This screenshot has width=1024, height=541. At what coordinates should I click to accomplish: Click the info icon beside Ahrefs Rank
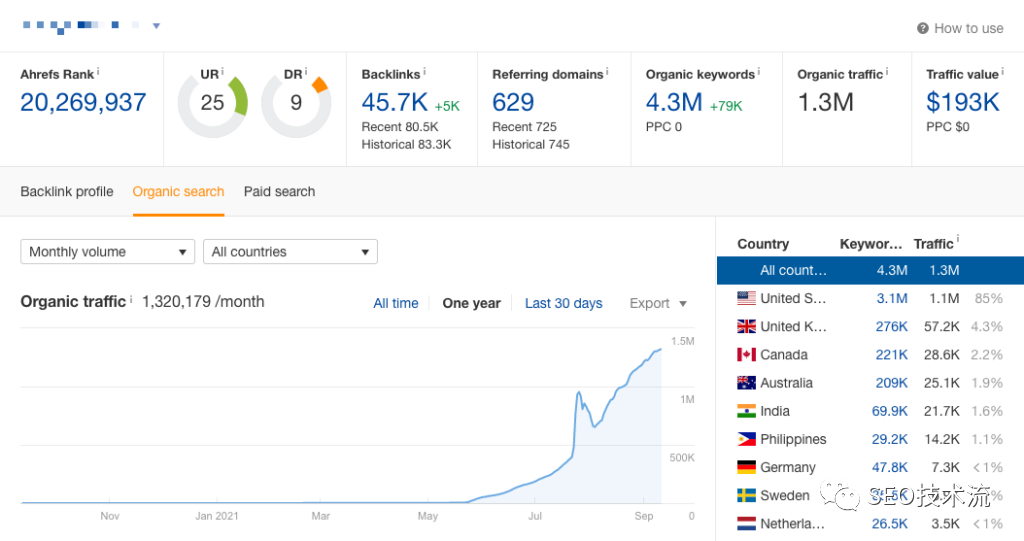click(x=98, y=73)
